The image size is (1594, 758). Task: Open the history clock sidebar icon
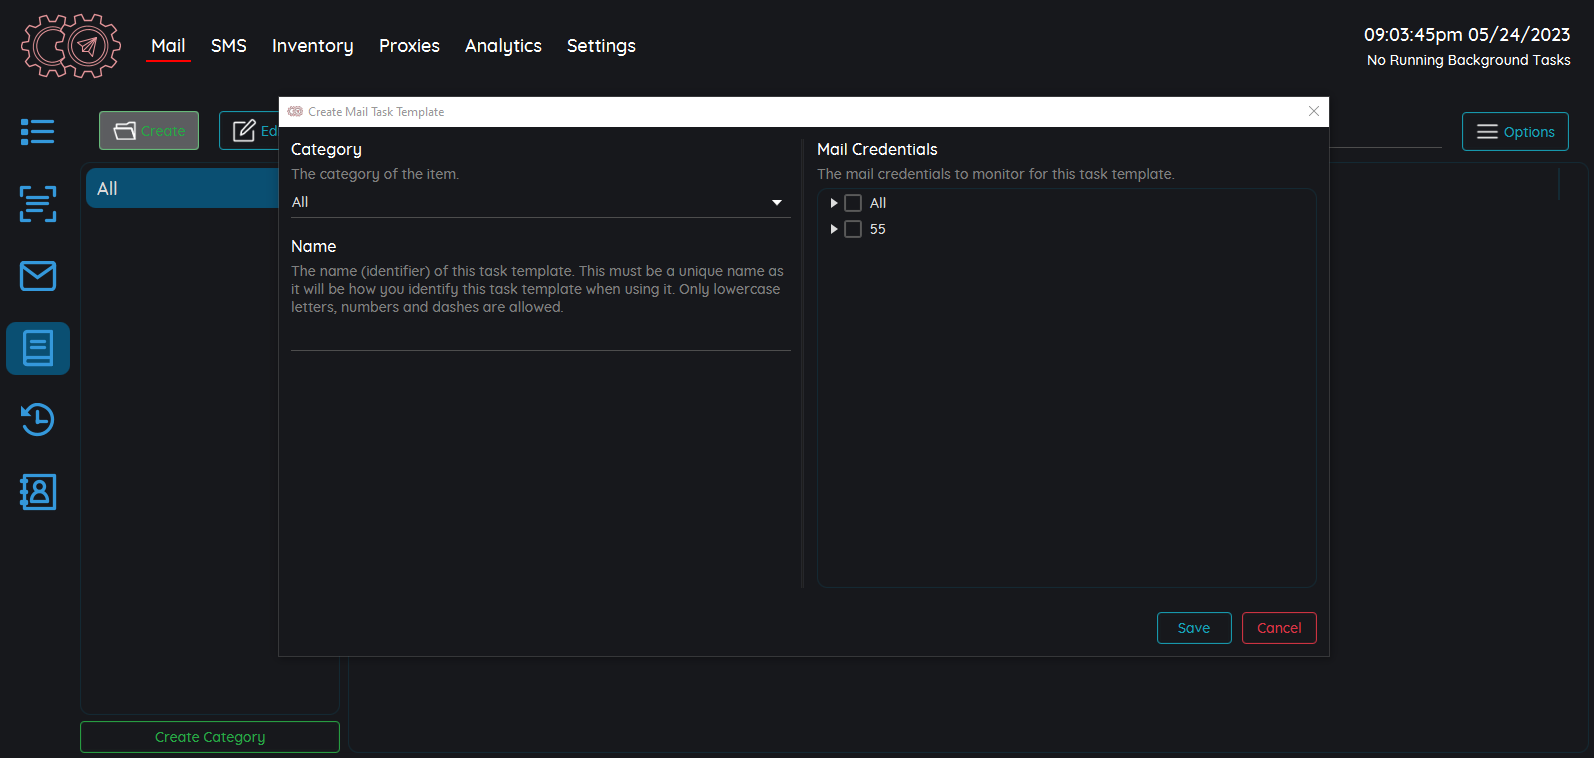(x=38, y=420)
